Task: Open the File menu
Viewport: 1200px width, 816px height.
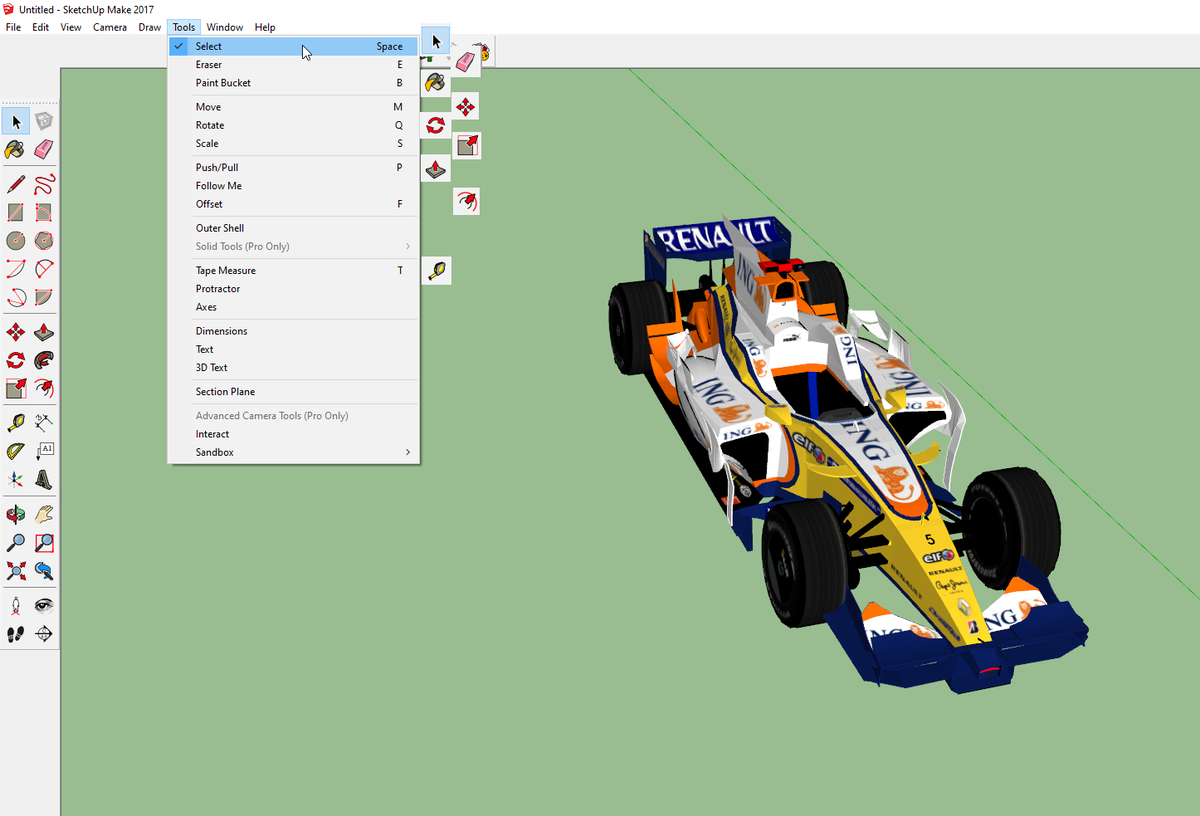Action: (x=13, y=27)
